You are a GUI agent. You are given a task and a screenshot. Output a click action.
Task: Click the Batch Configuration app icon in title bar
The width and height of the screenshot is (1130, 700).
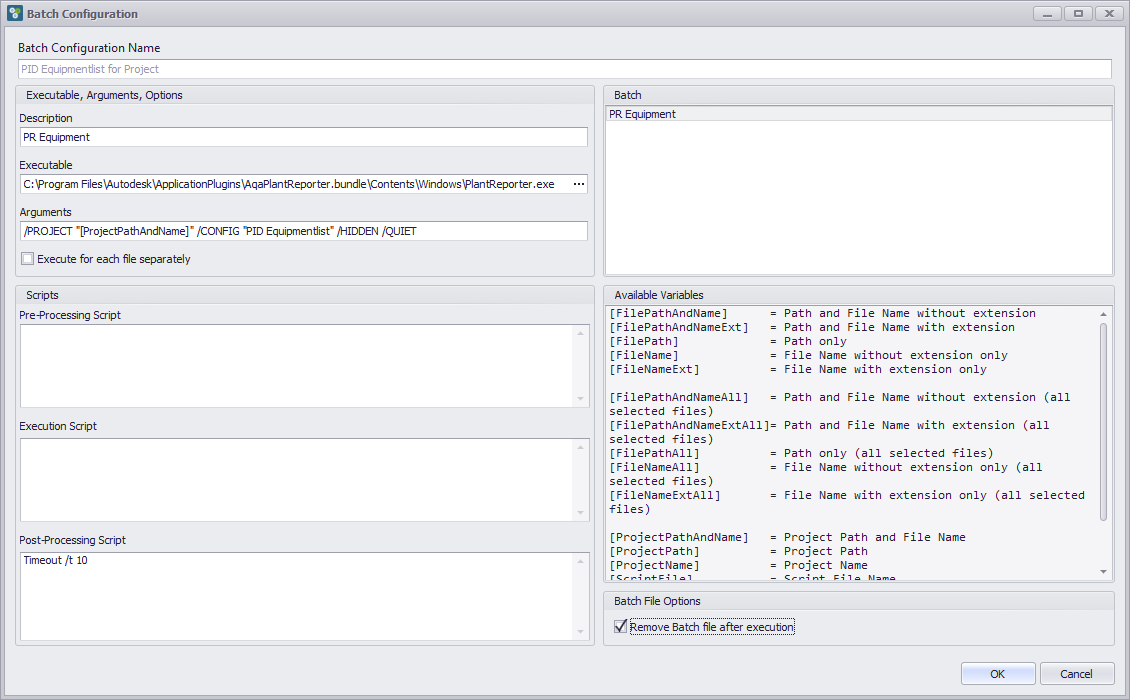coord(14,14)
